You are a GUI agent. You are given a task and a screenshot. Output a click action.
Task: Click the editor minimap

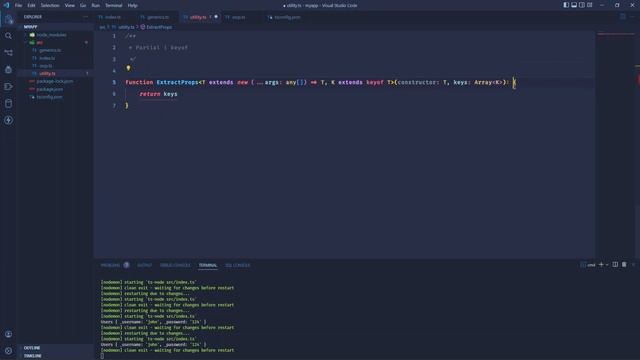tap(616, 144)
